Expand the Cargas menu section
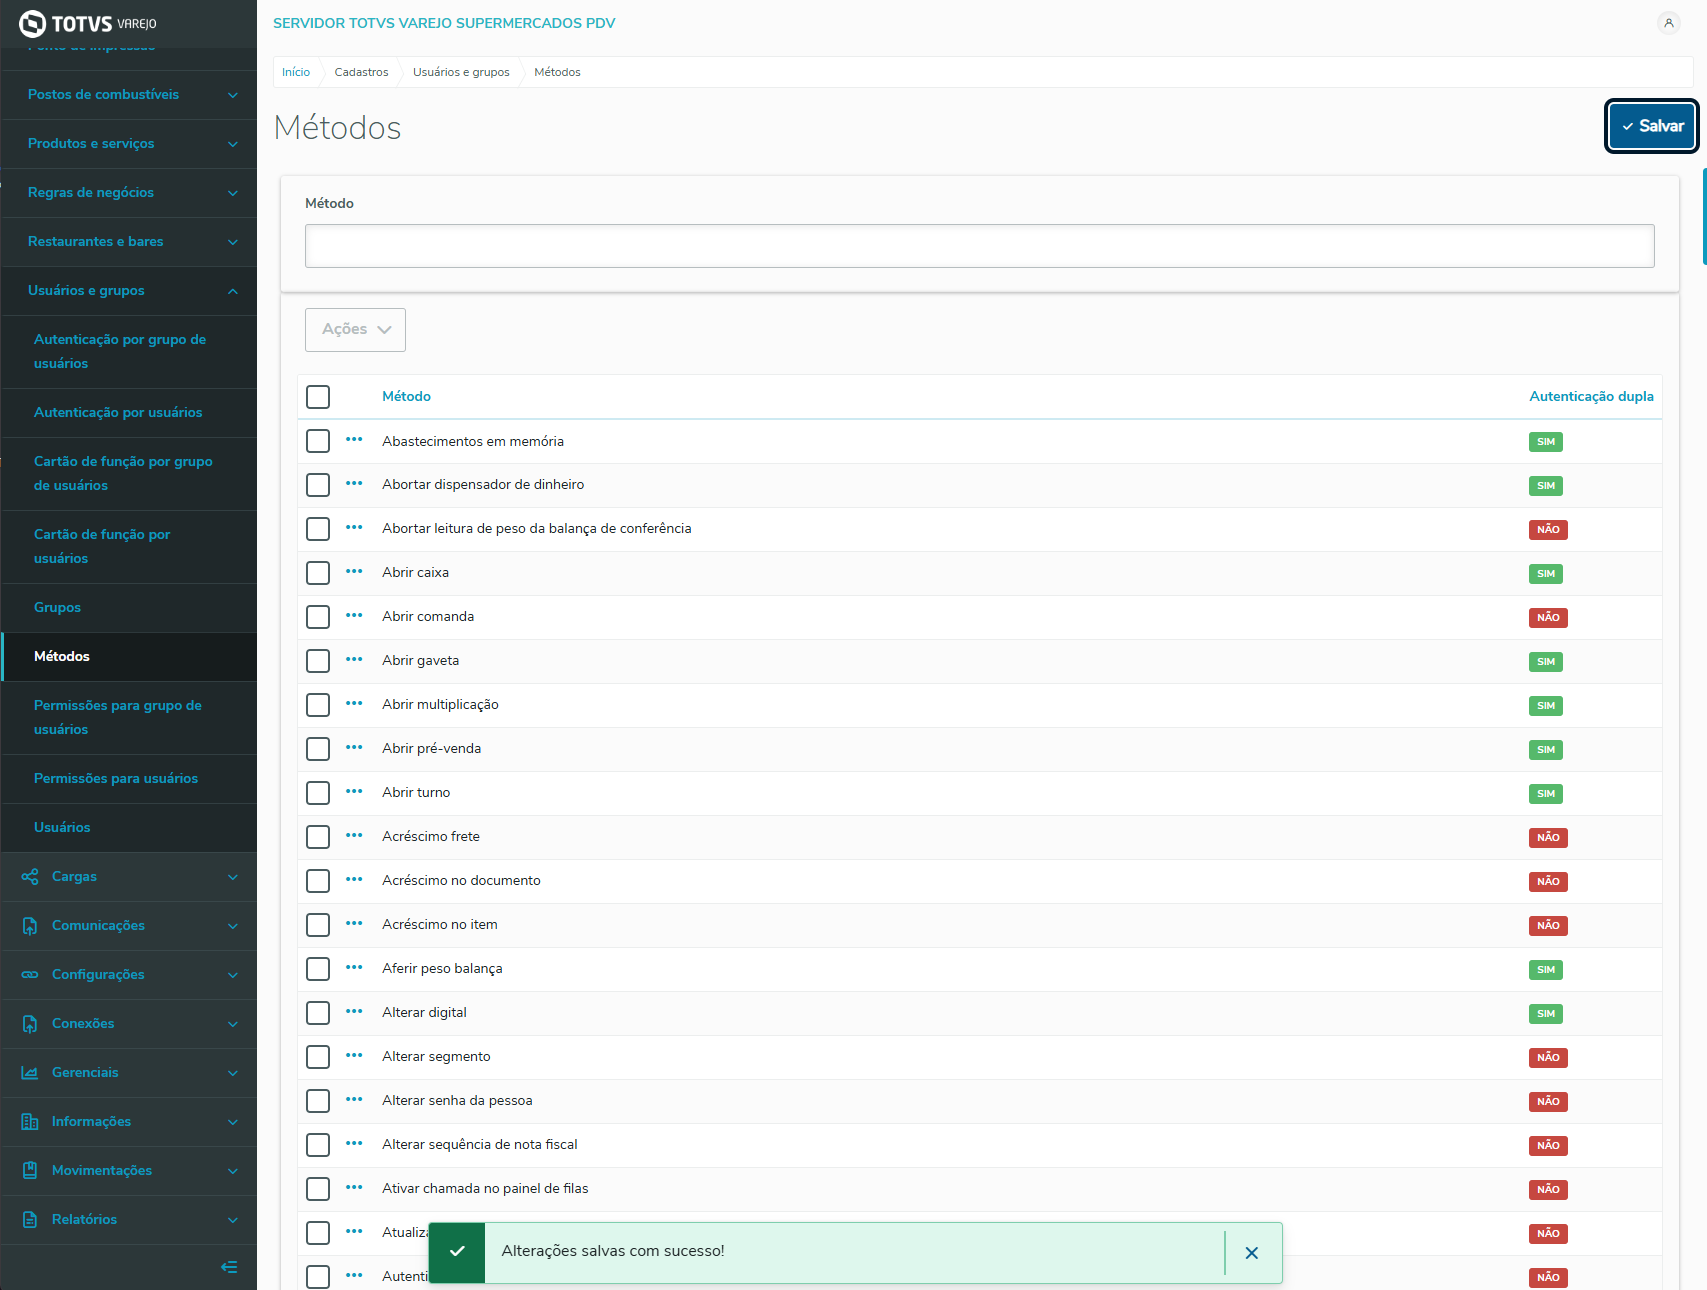This screenshot has width=1707, height=1290. (x=129, y=877)
